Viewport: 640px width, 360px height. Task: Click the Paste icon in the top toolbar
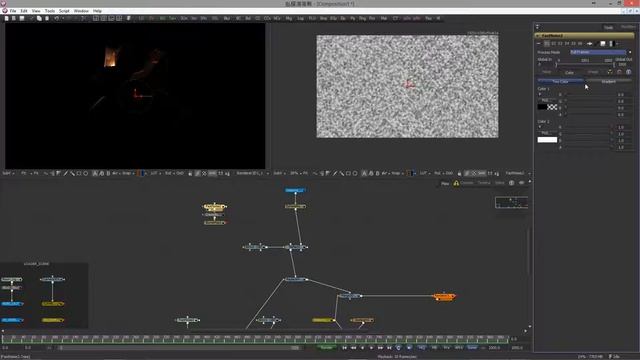(x=47, y=18)
